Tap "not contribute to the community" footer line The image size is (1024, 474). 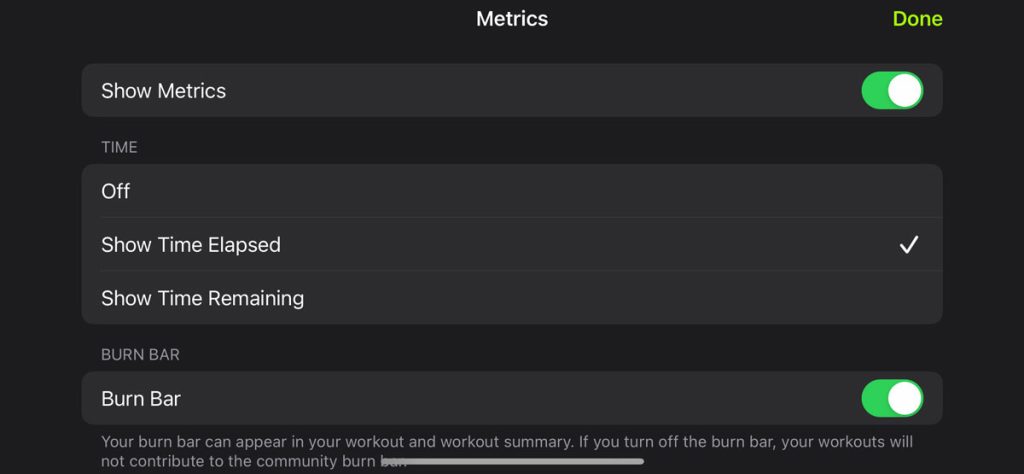(x=240, y=462)
